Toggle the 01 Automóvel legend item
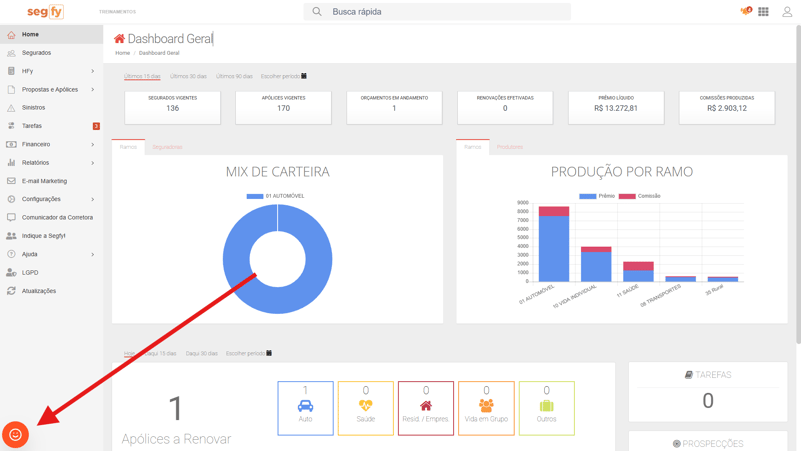Image resolution: width=801 pixels, height=451 pixels. click(276, 196)
